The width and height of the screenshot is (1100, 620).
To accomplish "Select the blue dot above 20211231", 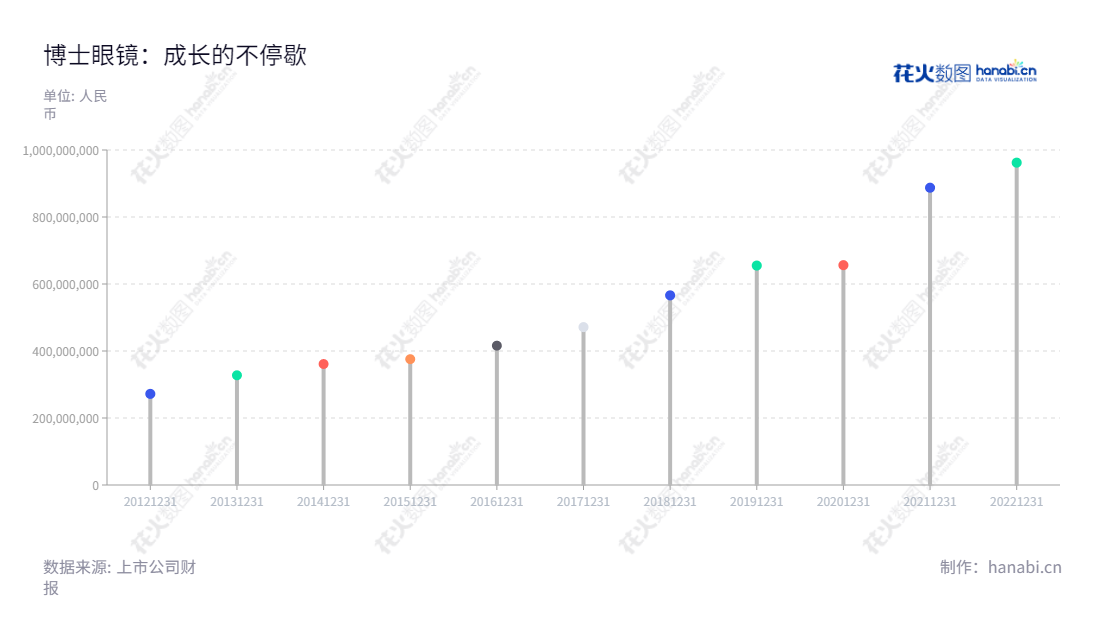I will (930, 188).
